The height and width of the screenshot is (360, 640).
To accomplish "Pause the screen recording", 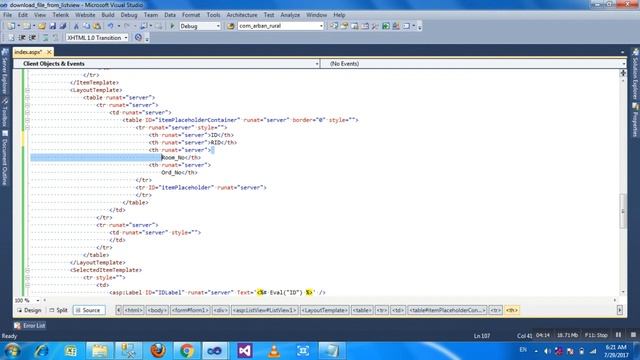I will (618, 335).
